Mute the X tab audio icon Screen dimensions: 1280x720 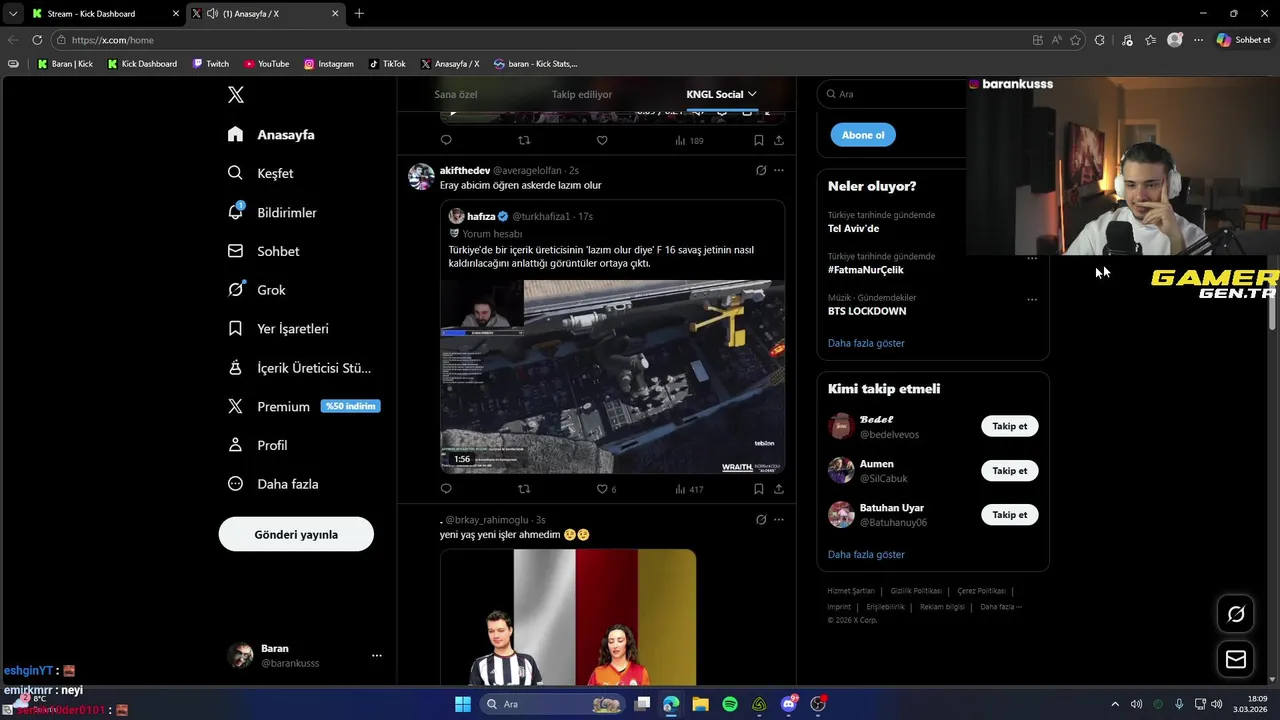pyautogui.click(x=212, y=14)
